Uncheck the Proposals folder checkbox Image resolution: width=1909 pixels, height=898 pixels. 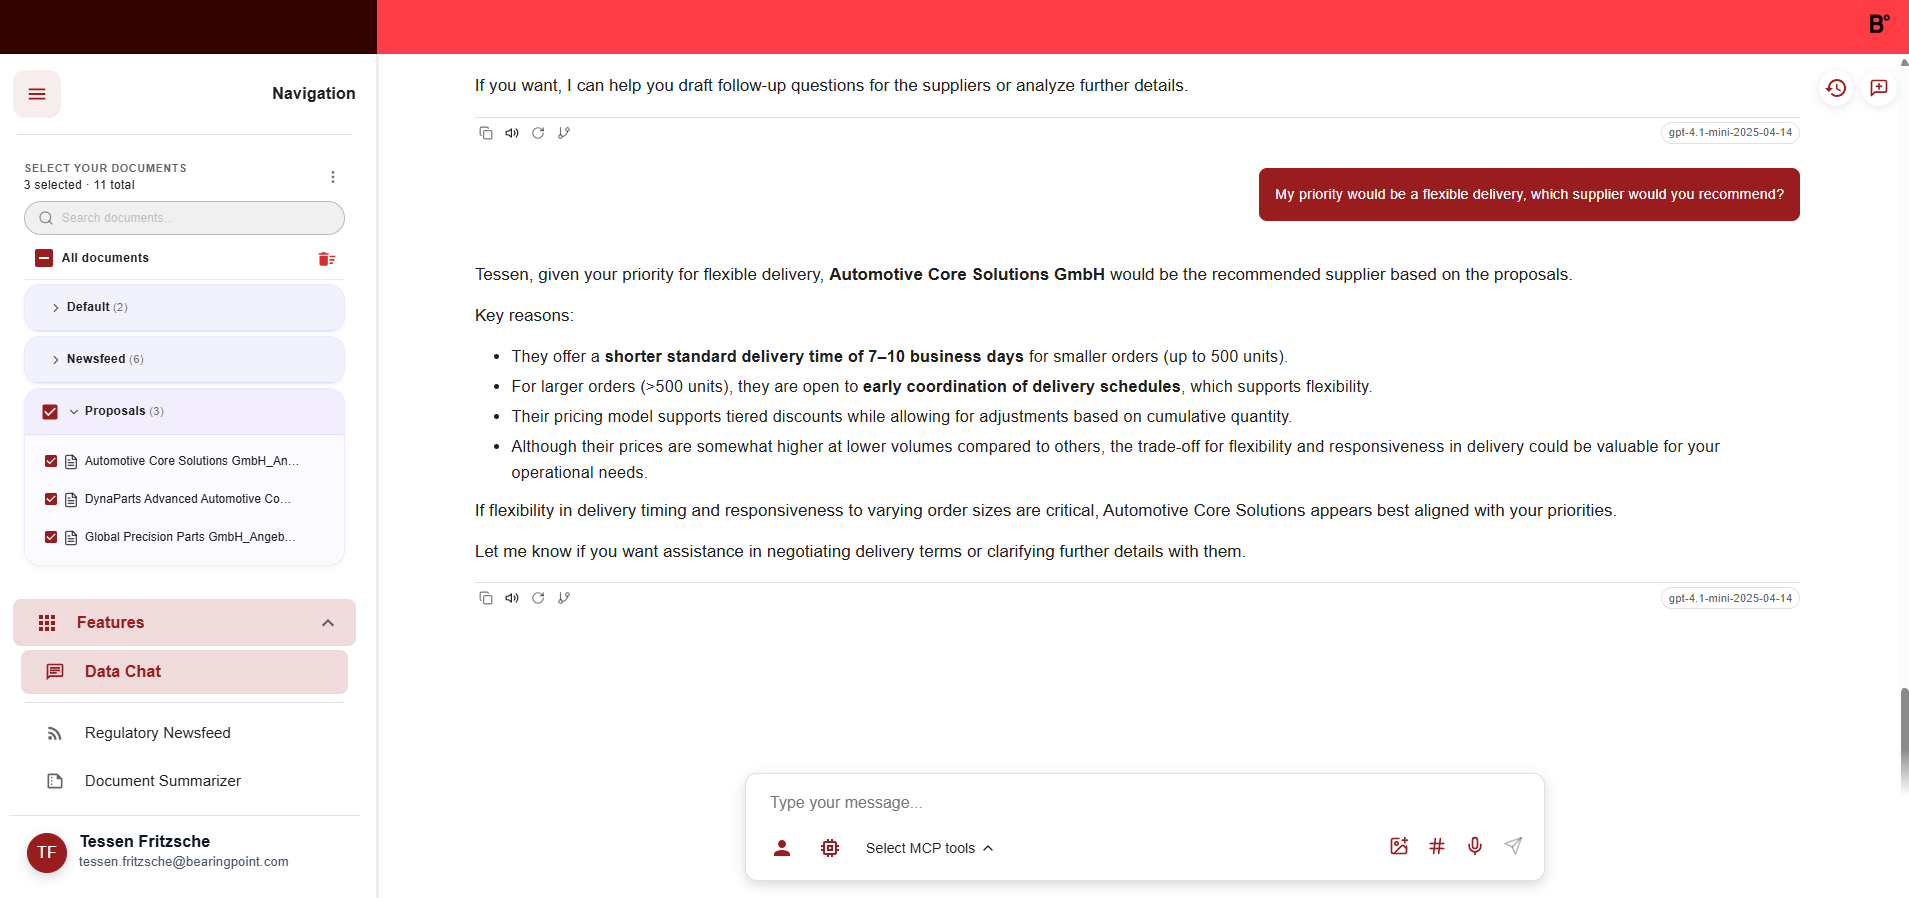[x=50, y=411]
